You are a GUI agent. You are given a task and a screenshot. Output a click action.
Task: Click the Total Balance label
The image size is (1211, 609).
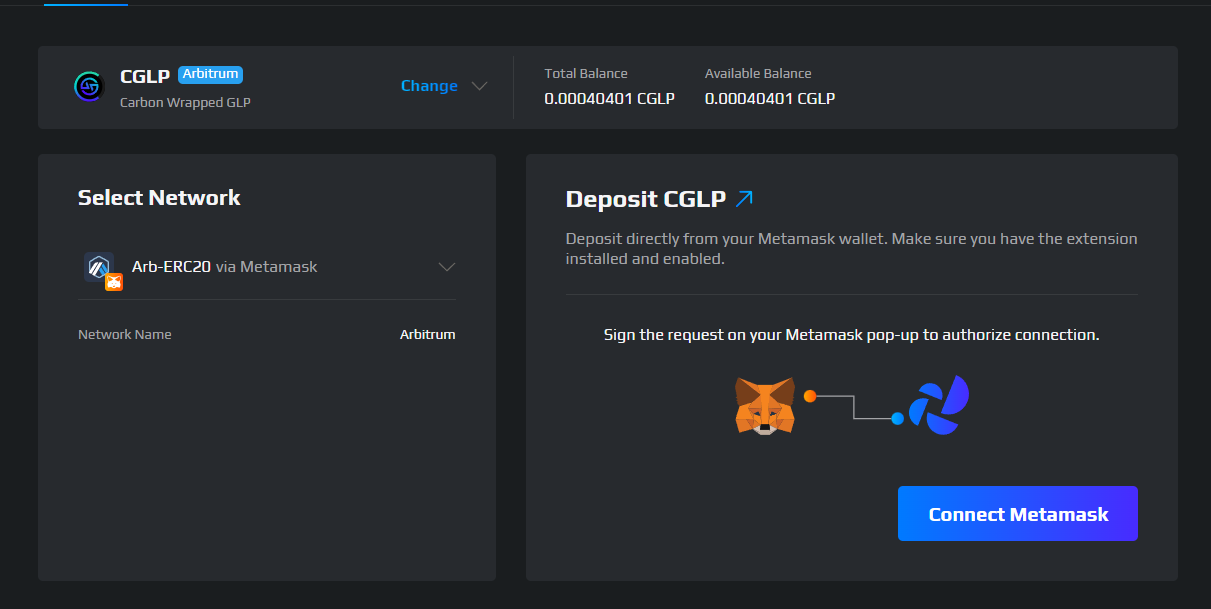pyautogui.click(x=586, y=73)
